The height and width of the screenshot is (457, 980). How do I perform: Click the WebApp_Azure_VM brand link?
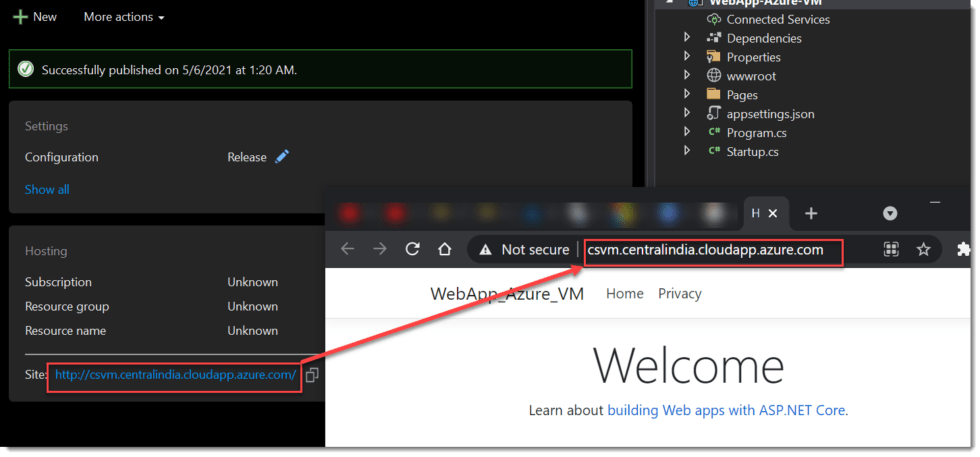click(x=507, y=294)
